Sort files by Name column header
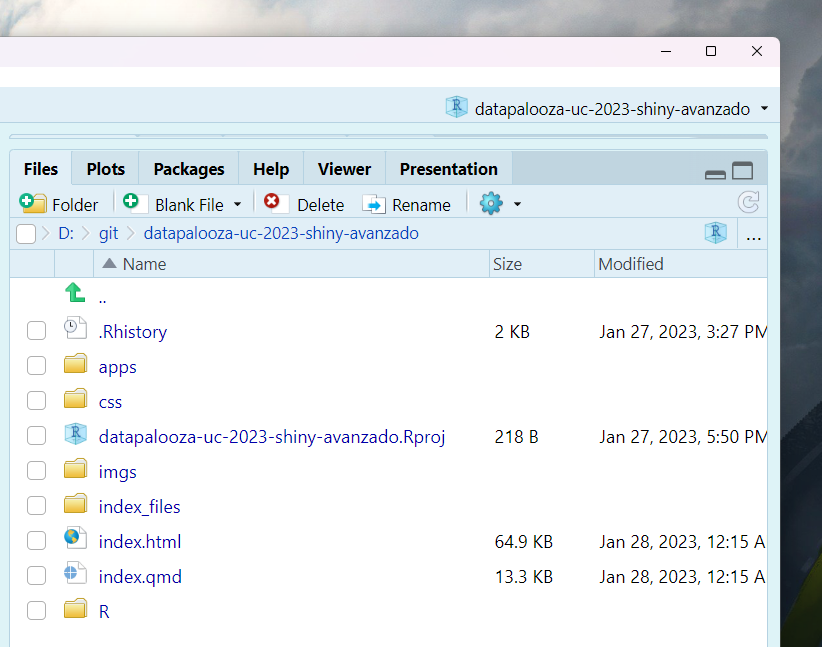This screenshot has width=822, height=647. click(x=144, y=264)
